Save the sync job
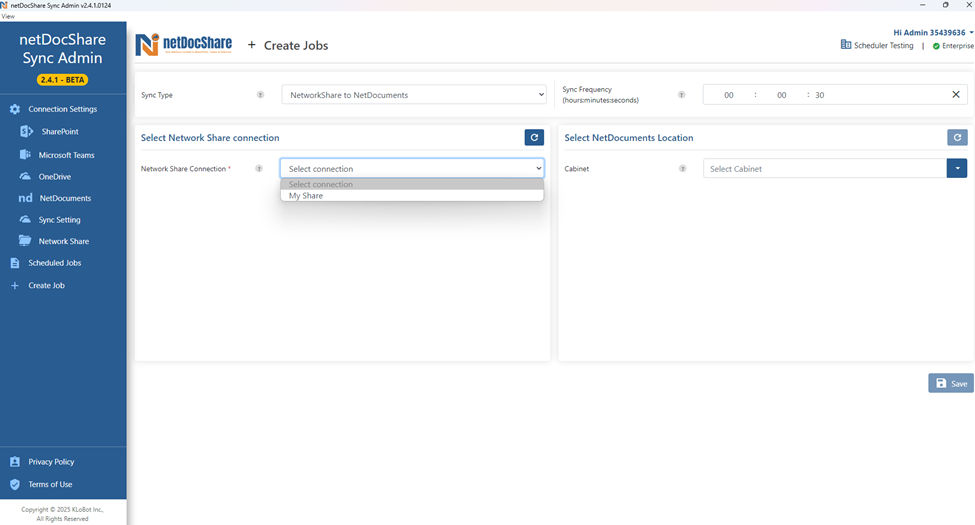The image size is (975, 525). point(951,383)
